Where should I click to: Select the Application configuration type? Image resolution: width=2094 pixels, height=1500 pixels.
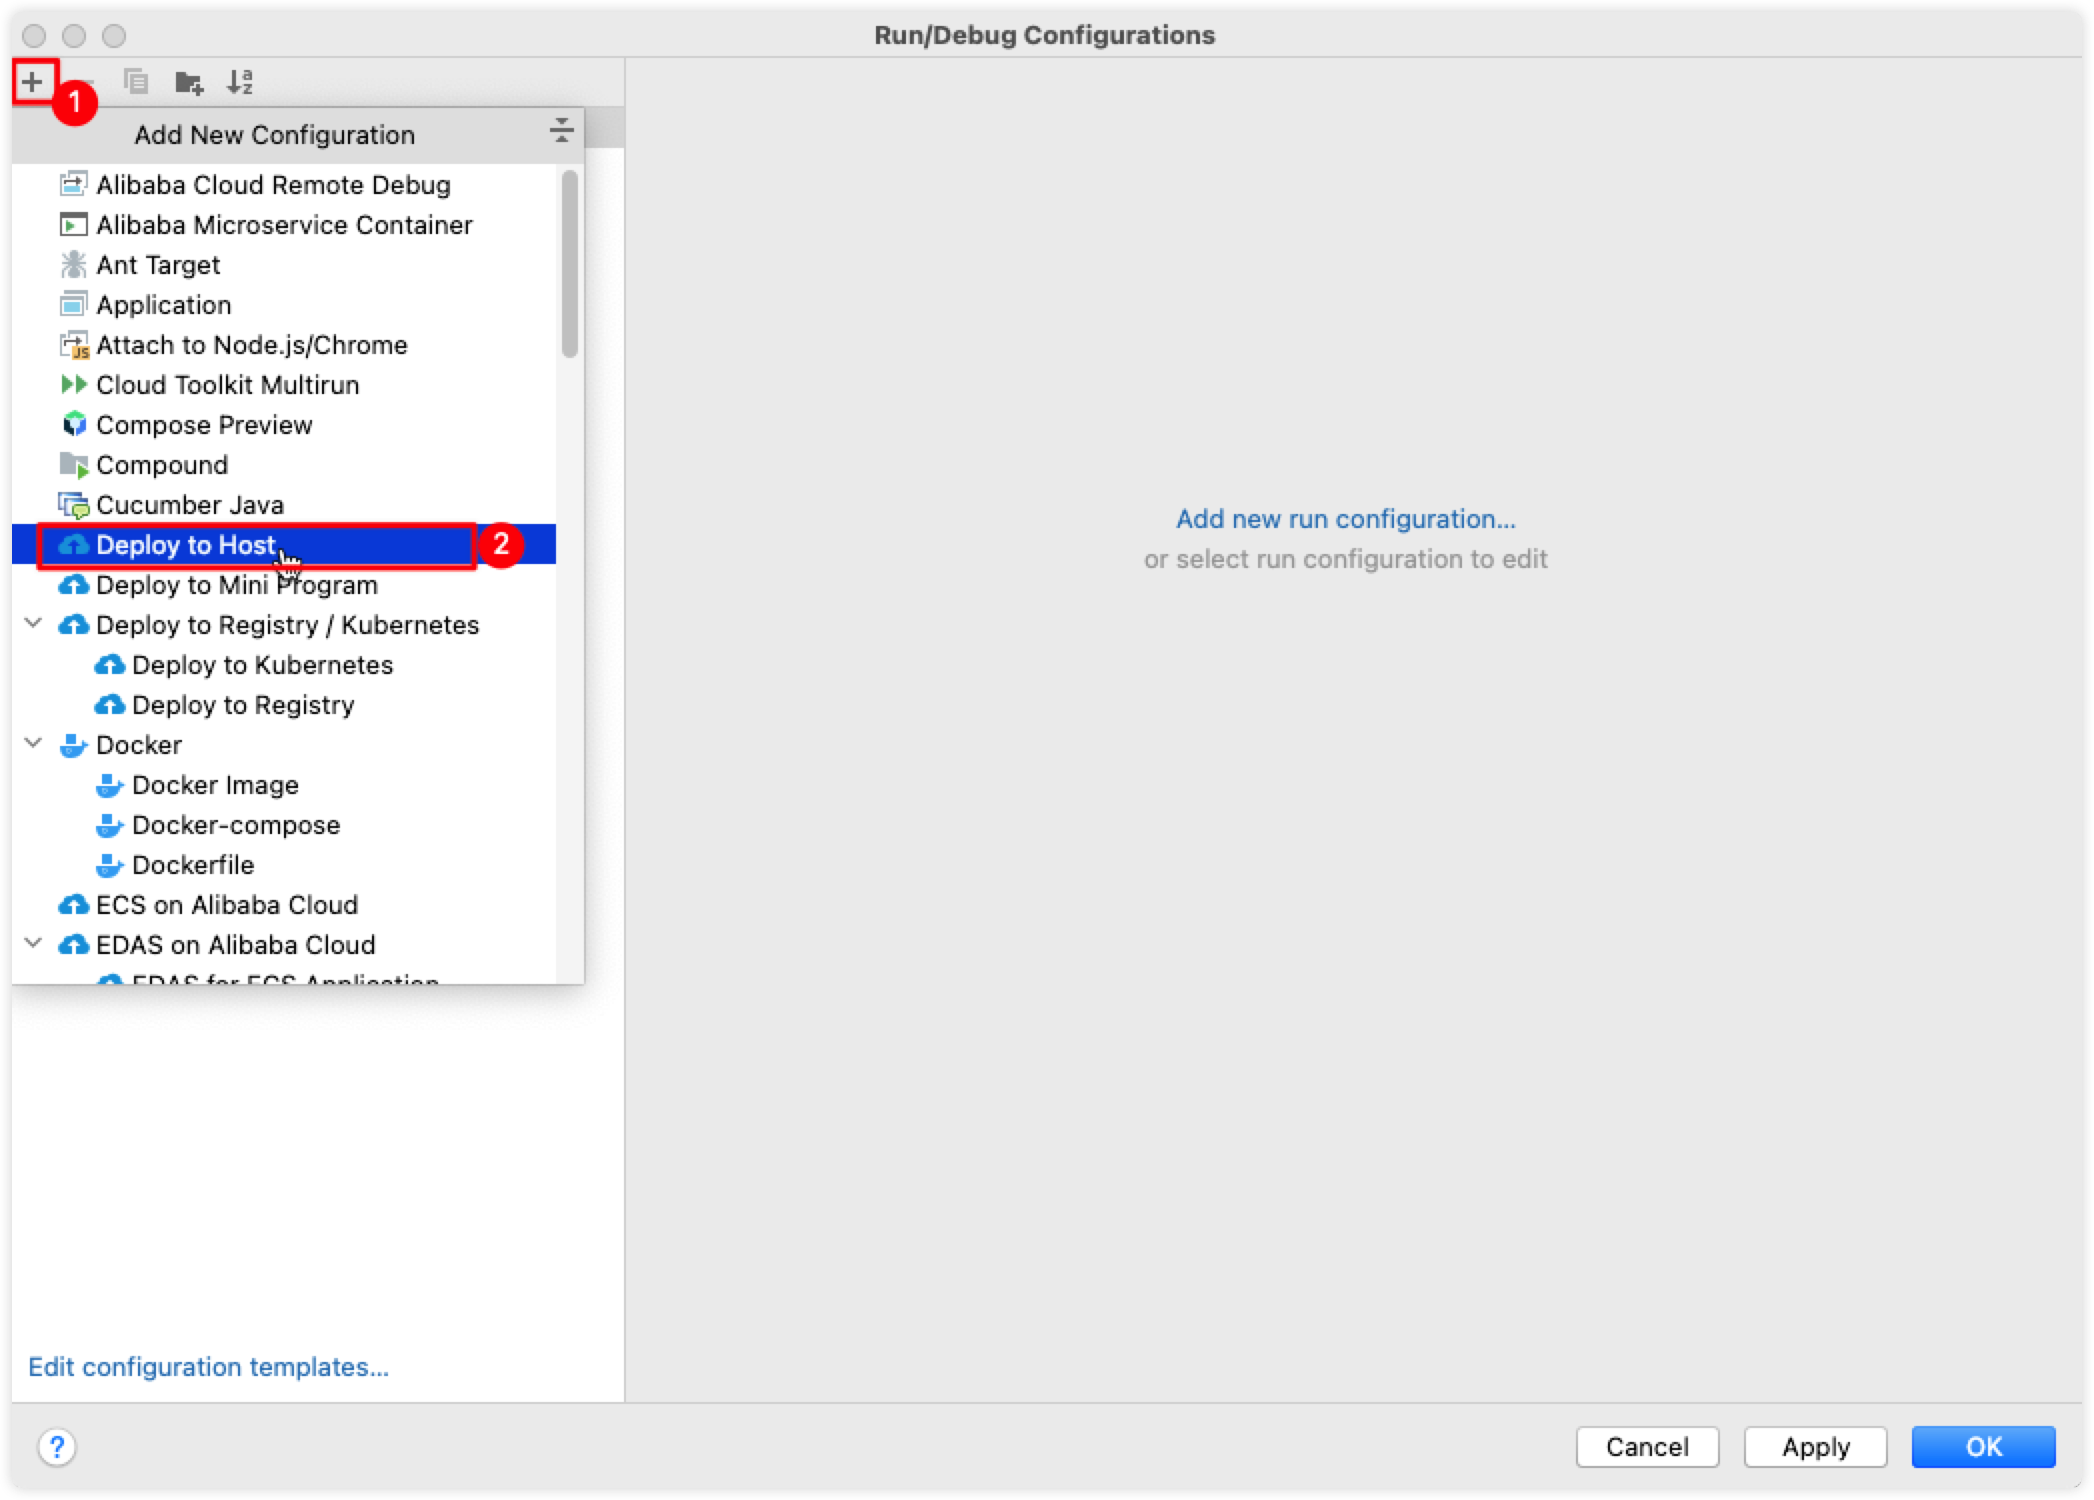click(x=162, y=304)
